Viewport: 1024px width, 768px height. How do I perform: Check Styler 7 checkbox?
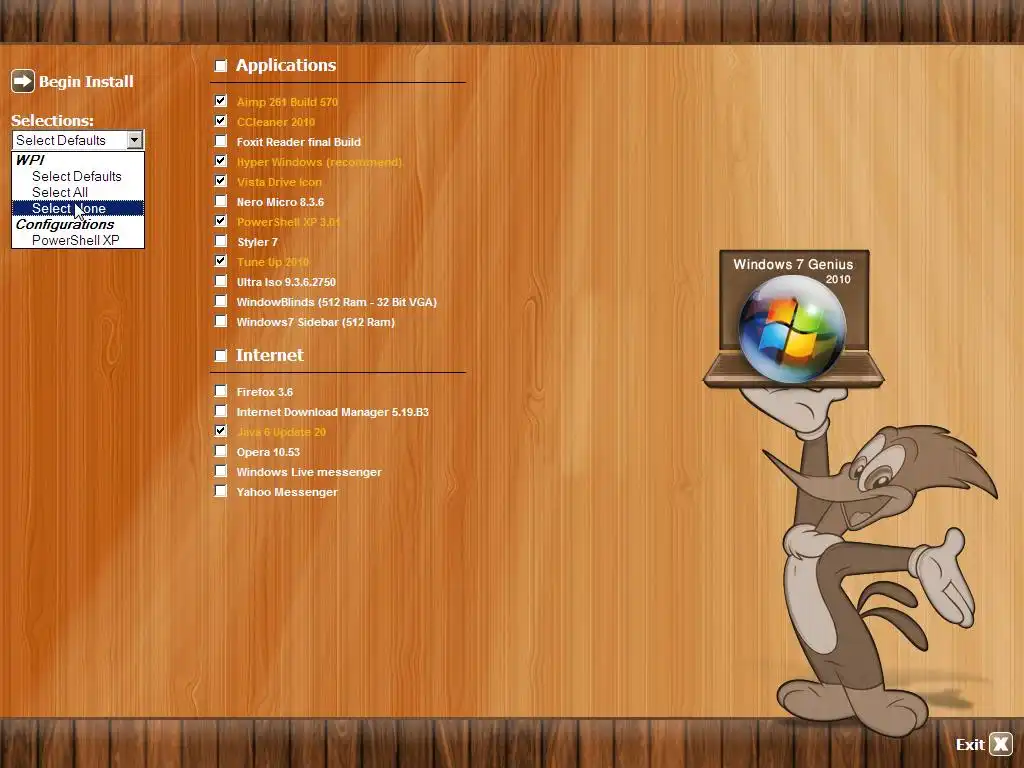[221, 241]
